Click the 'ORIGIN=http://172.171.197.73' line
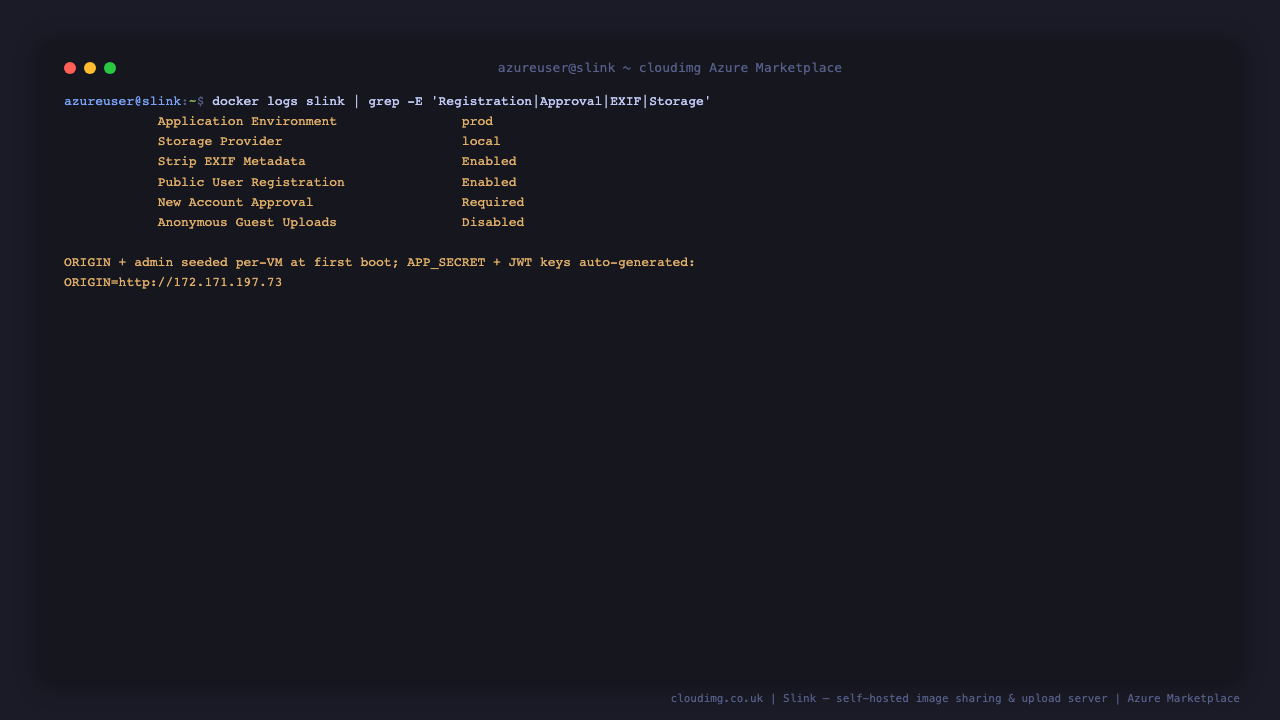 click(x=173, y=282)
